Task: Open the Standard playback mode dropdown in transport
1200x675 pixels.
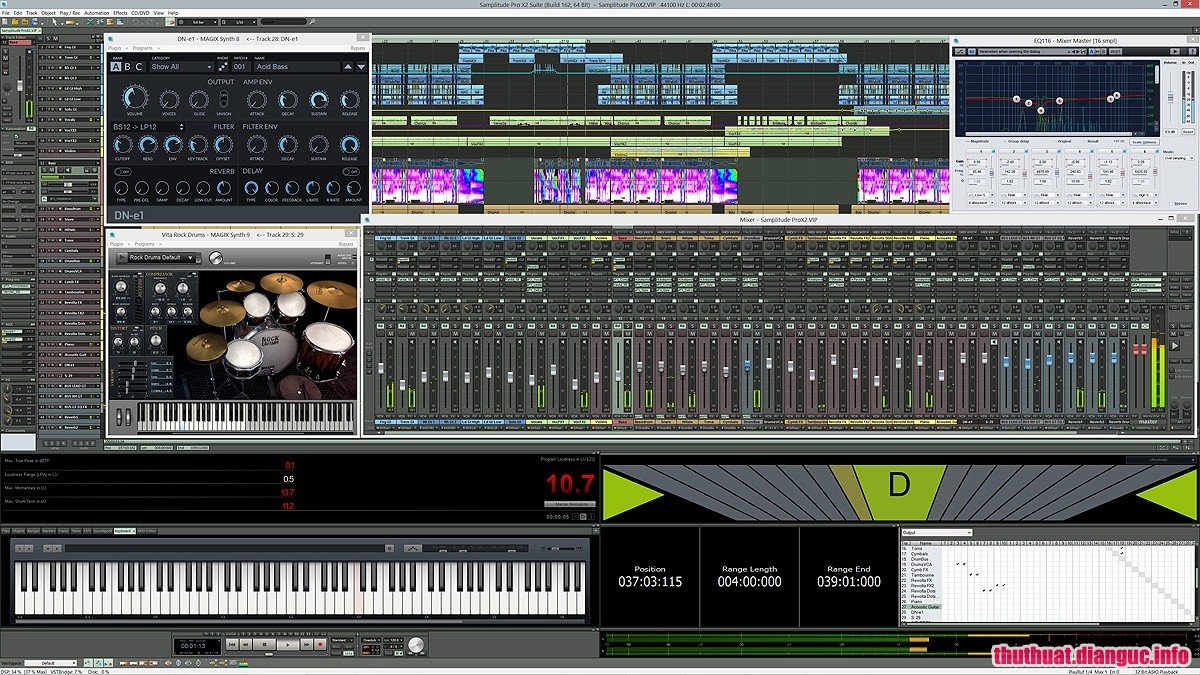Action: 343,640
